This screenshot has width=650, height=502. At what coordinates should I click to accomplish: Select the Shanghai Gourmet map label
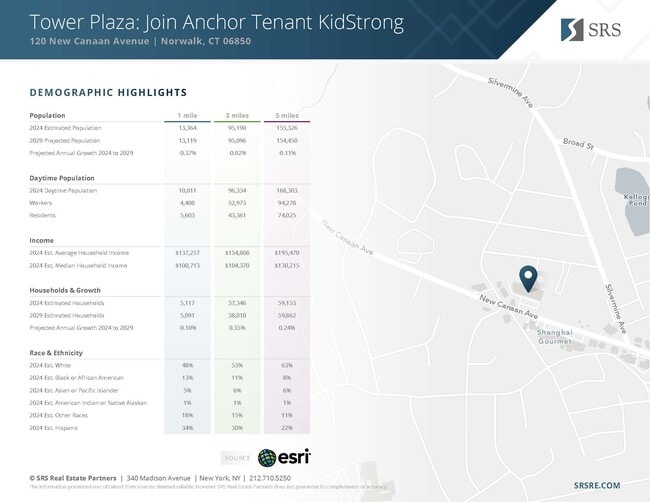point(554,336)
